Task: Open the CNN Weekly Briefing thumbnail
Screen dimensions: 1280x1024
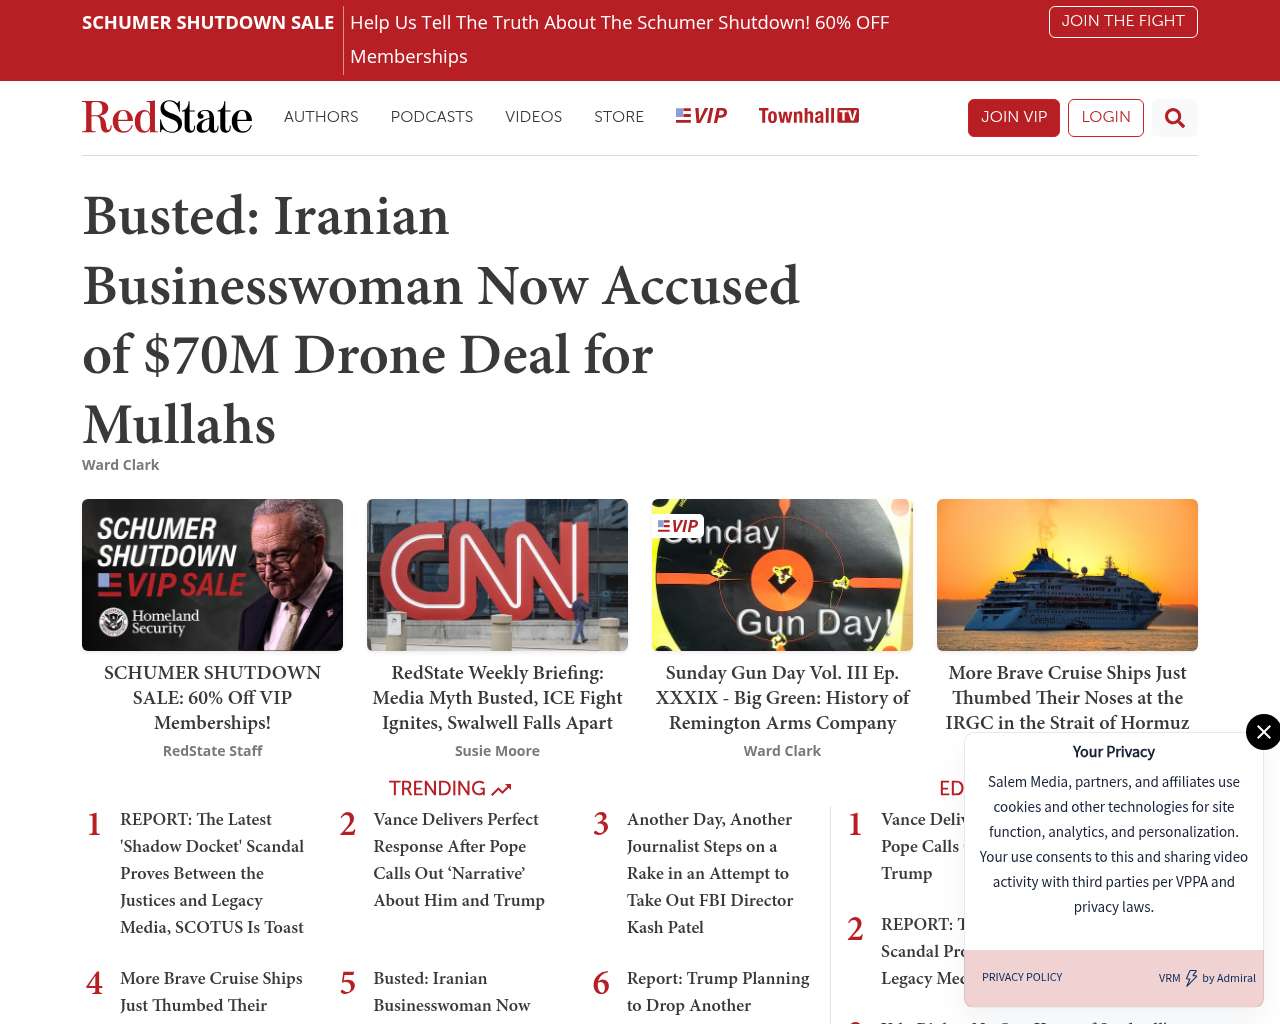Action: pyautogui.click(x=497, y=575)
